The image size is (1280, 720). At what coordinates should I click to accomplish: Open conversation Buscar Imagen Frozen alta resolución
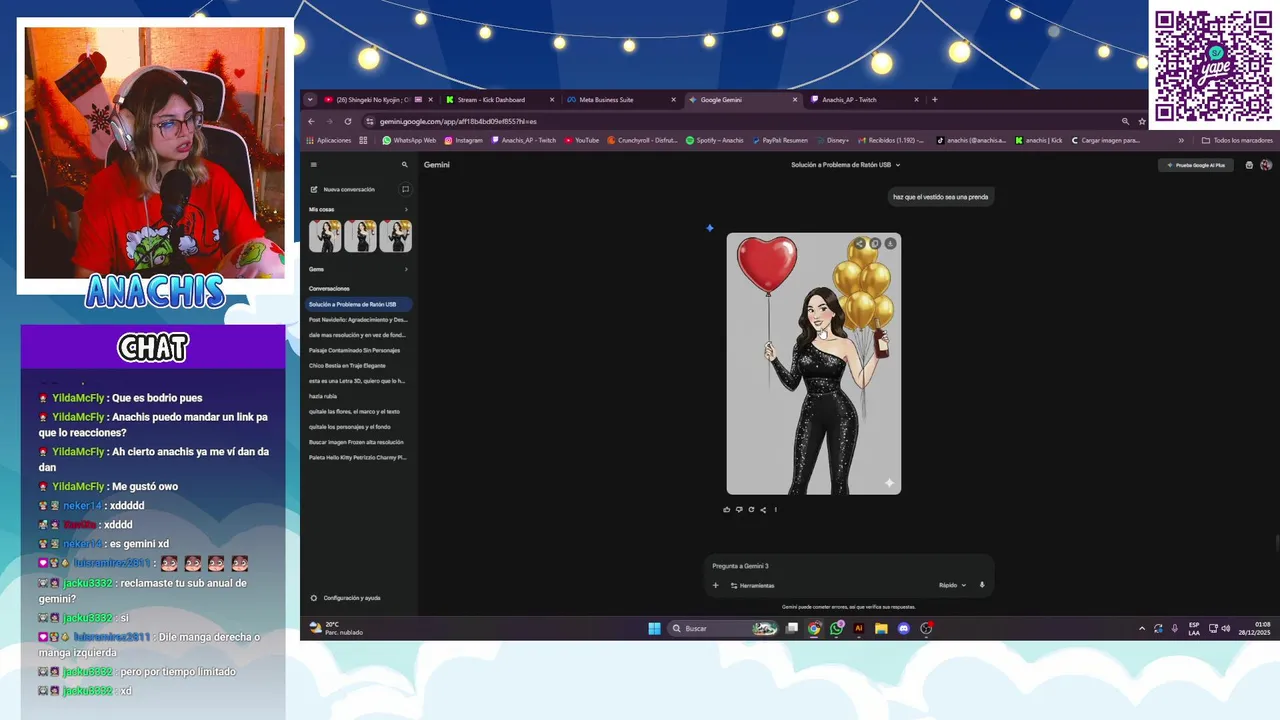coord(358,442)
